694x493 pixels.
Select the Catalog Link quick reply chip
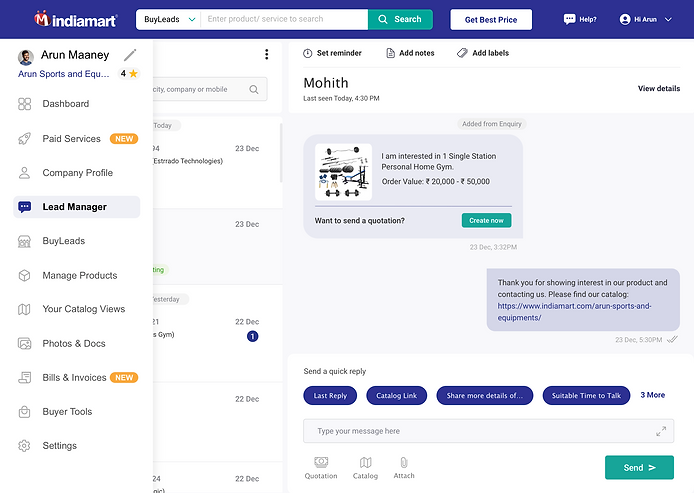click(x=397, y=396)
